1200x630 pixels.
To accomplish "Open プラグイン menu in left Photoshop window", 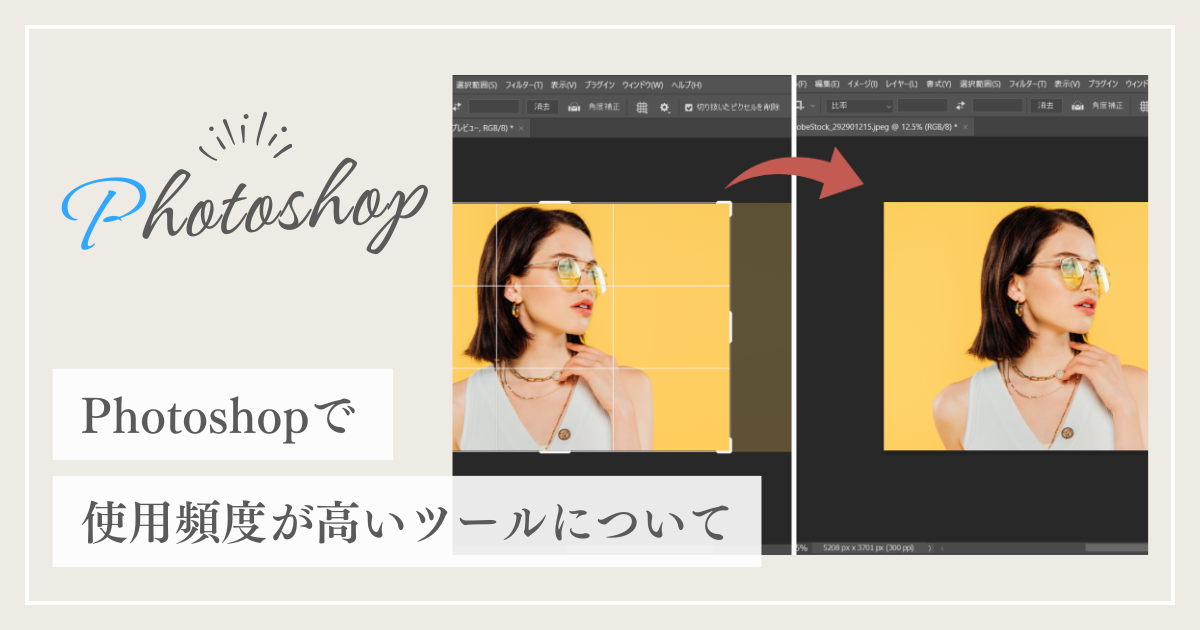I will click(x=600, y=85).
